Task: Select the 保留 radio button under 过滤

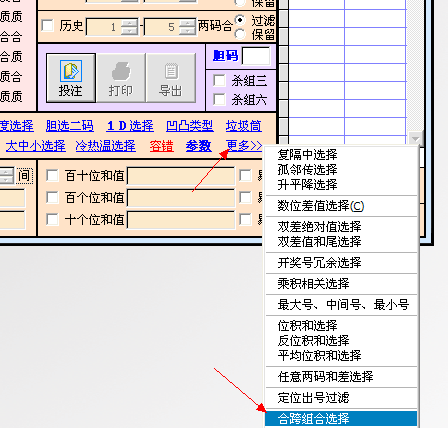Action: (240, 34)
